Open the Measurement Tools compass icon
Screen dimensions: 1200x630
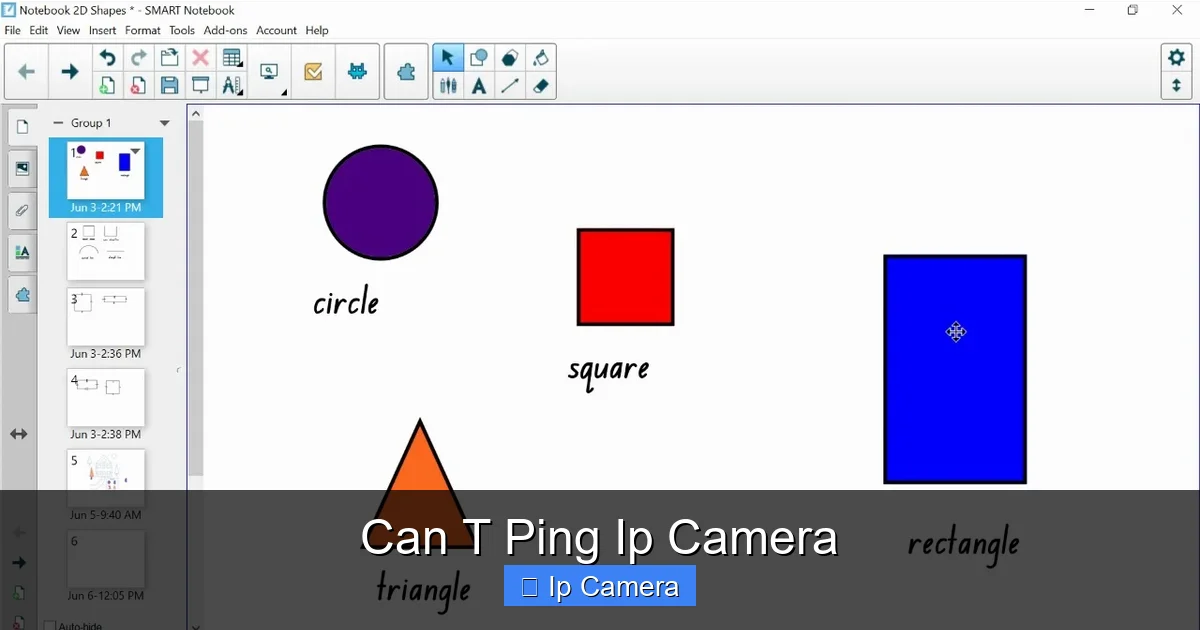point(232,86)
